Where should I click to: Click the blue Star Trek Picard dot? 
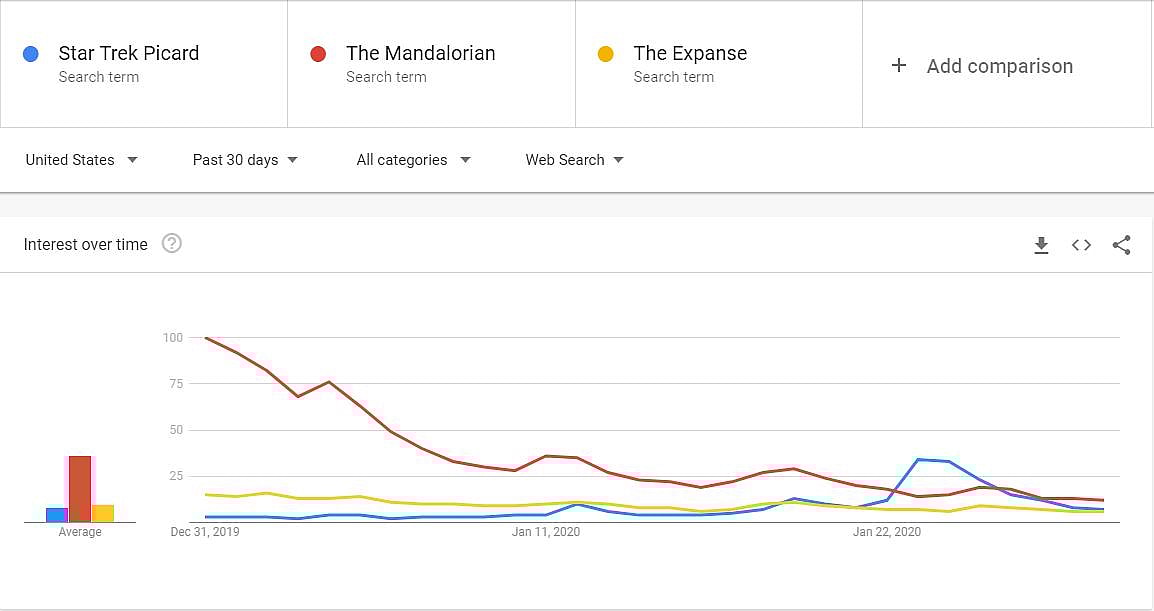[31, 54]
